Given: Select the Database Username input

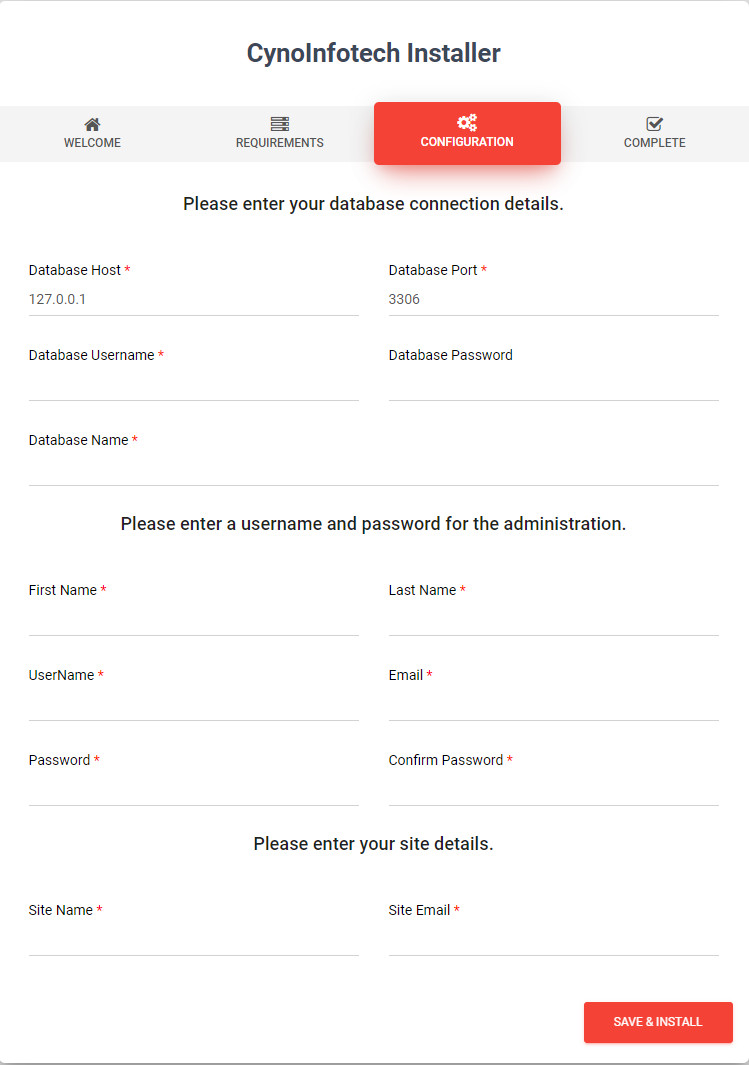Looking at the screenshot, I should point(194,384).
